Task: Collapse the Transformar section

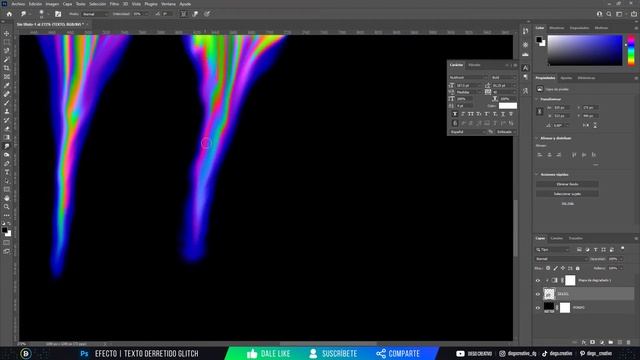Action: (x=537, y=99)
